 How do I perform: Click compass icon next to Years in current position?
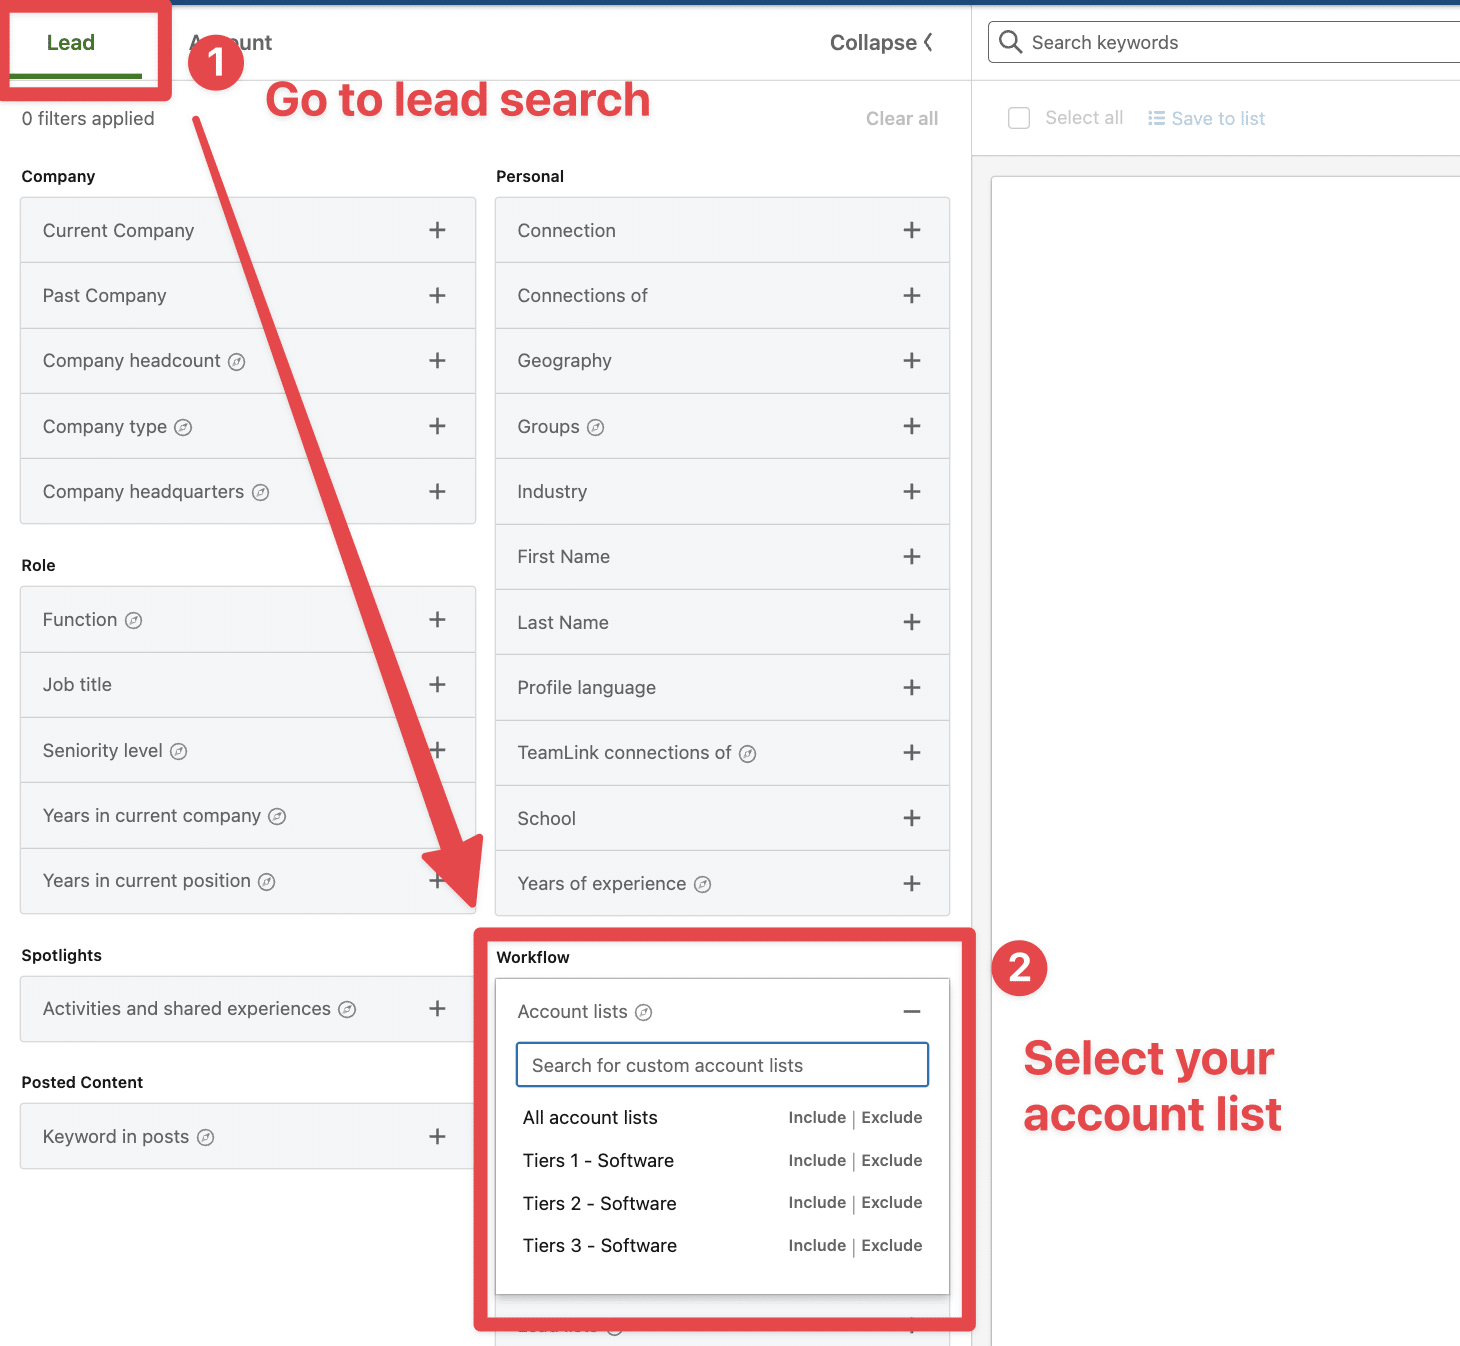pos(267,882)
